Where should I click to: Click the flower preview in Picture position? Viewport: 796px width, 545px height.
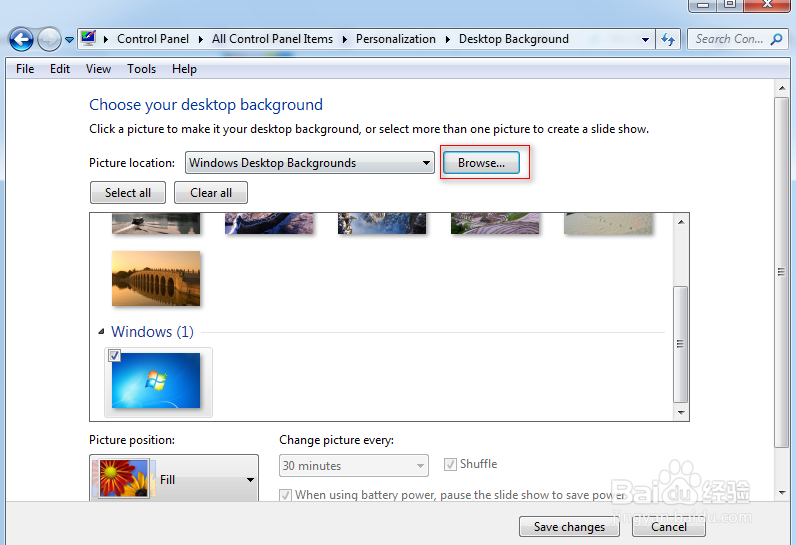coord(124,478)
